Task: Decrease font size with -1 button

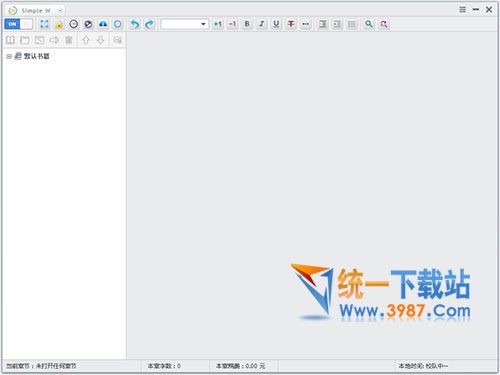Action: tap(232, 24)
